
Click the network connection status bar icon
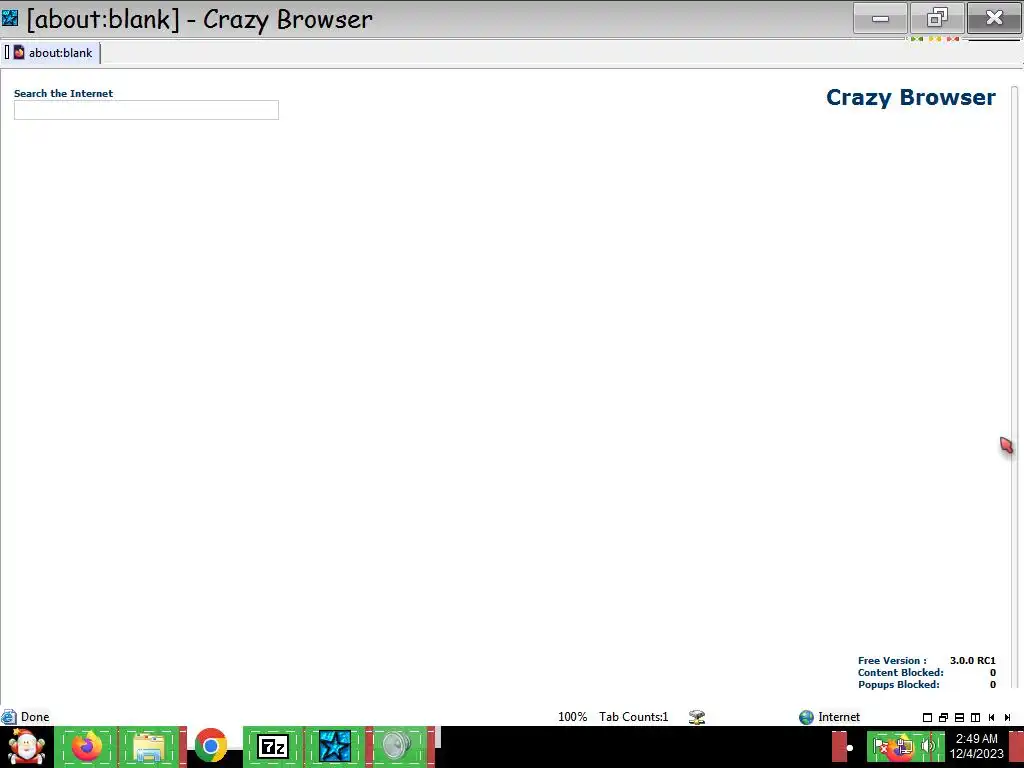click(697, 717)
